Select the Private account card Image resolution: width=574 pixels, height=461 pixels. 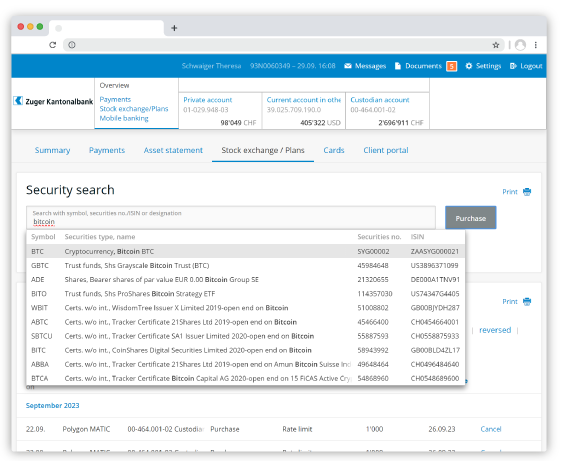[220, 111]
